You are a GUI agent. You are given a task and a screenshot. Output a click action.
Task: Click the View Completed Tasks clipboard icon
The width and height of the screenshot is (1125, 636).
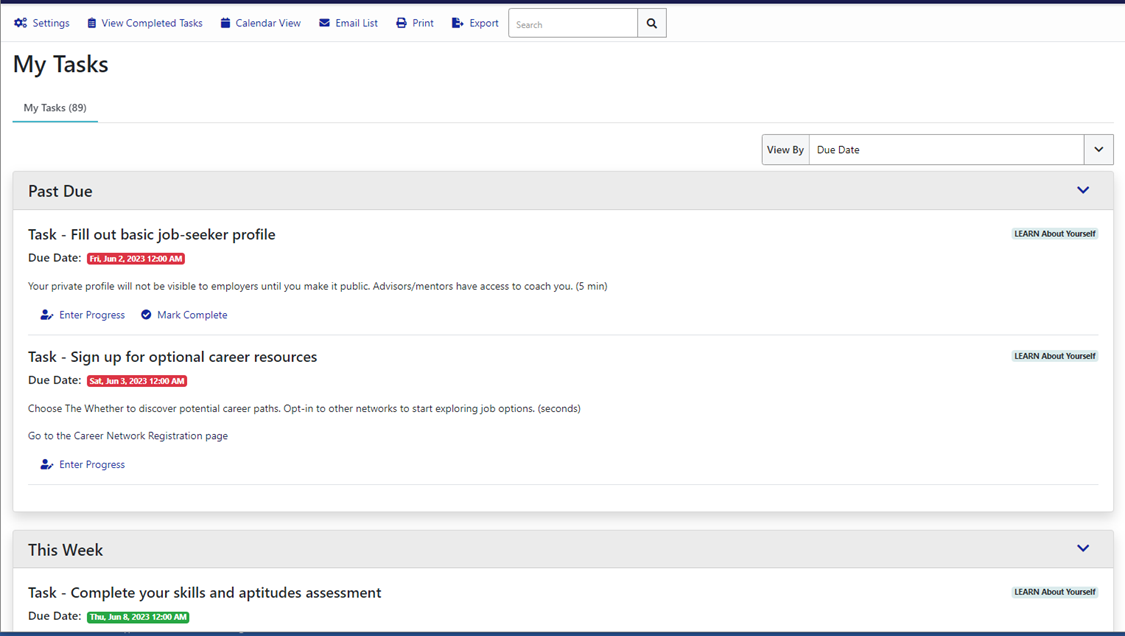tap(92, 23)
